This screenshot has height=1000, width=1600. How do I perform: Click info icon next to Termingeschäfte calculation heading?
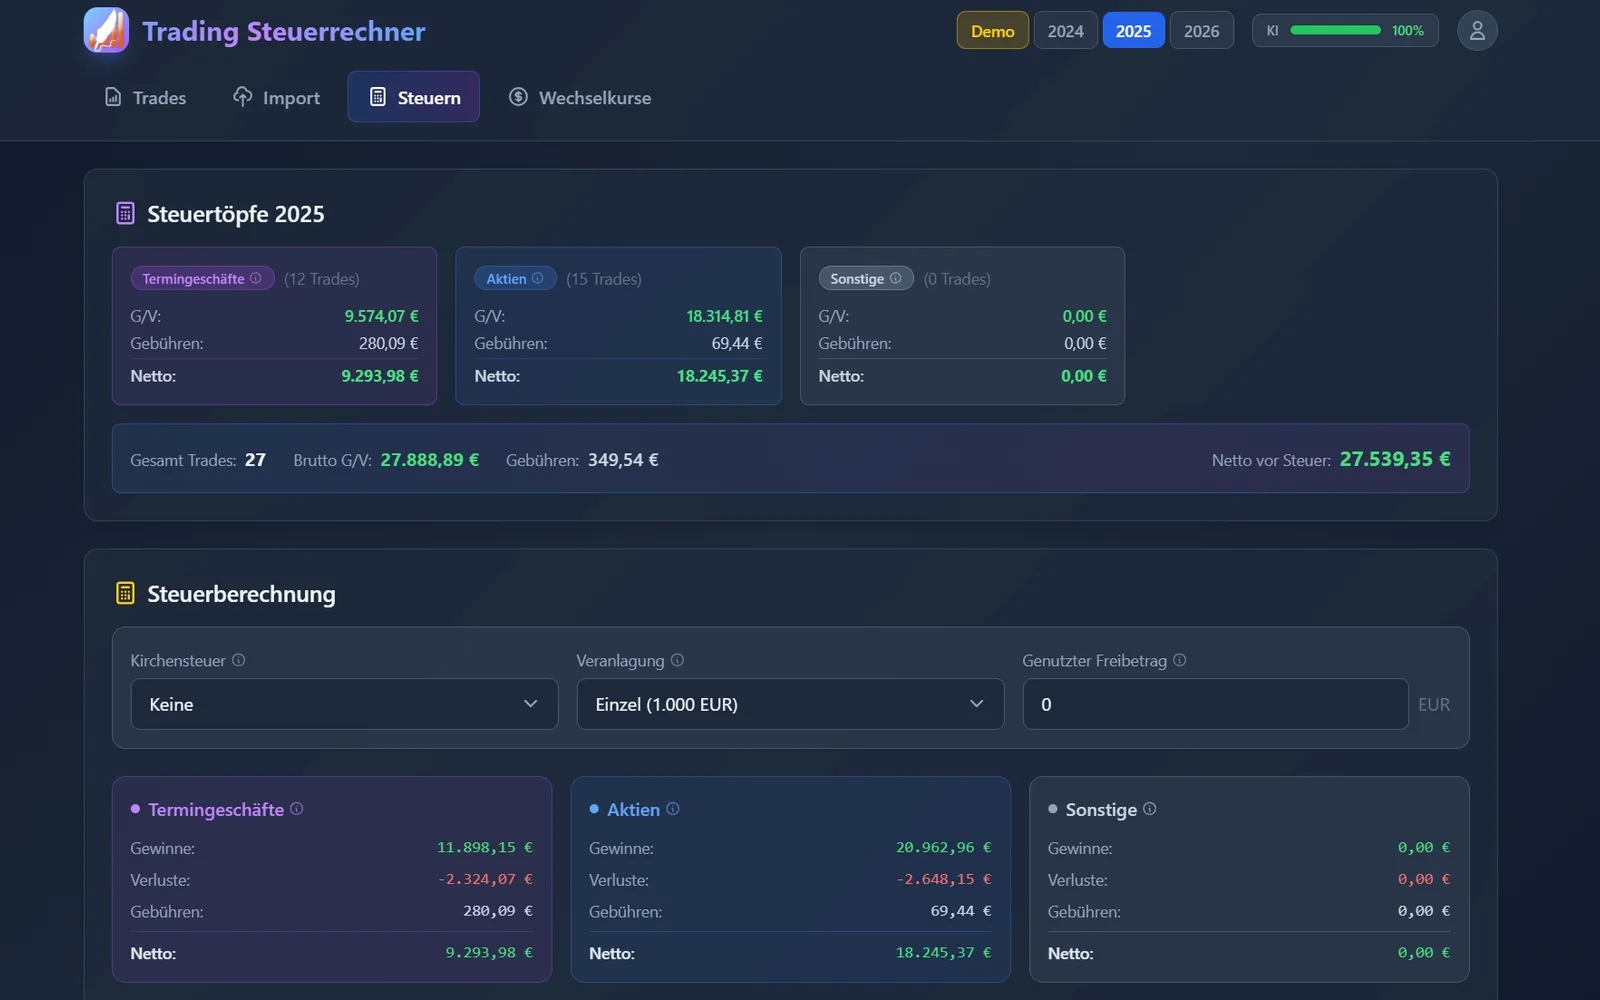(297, 809)
